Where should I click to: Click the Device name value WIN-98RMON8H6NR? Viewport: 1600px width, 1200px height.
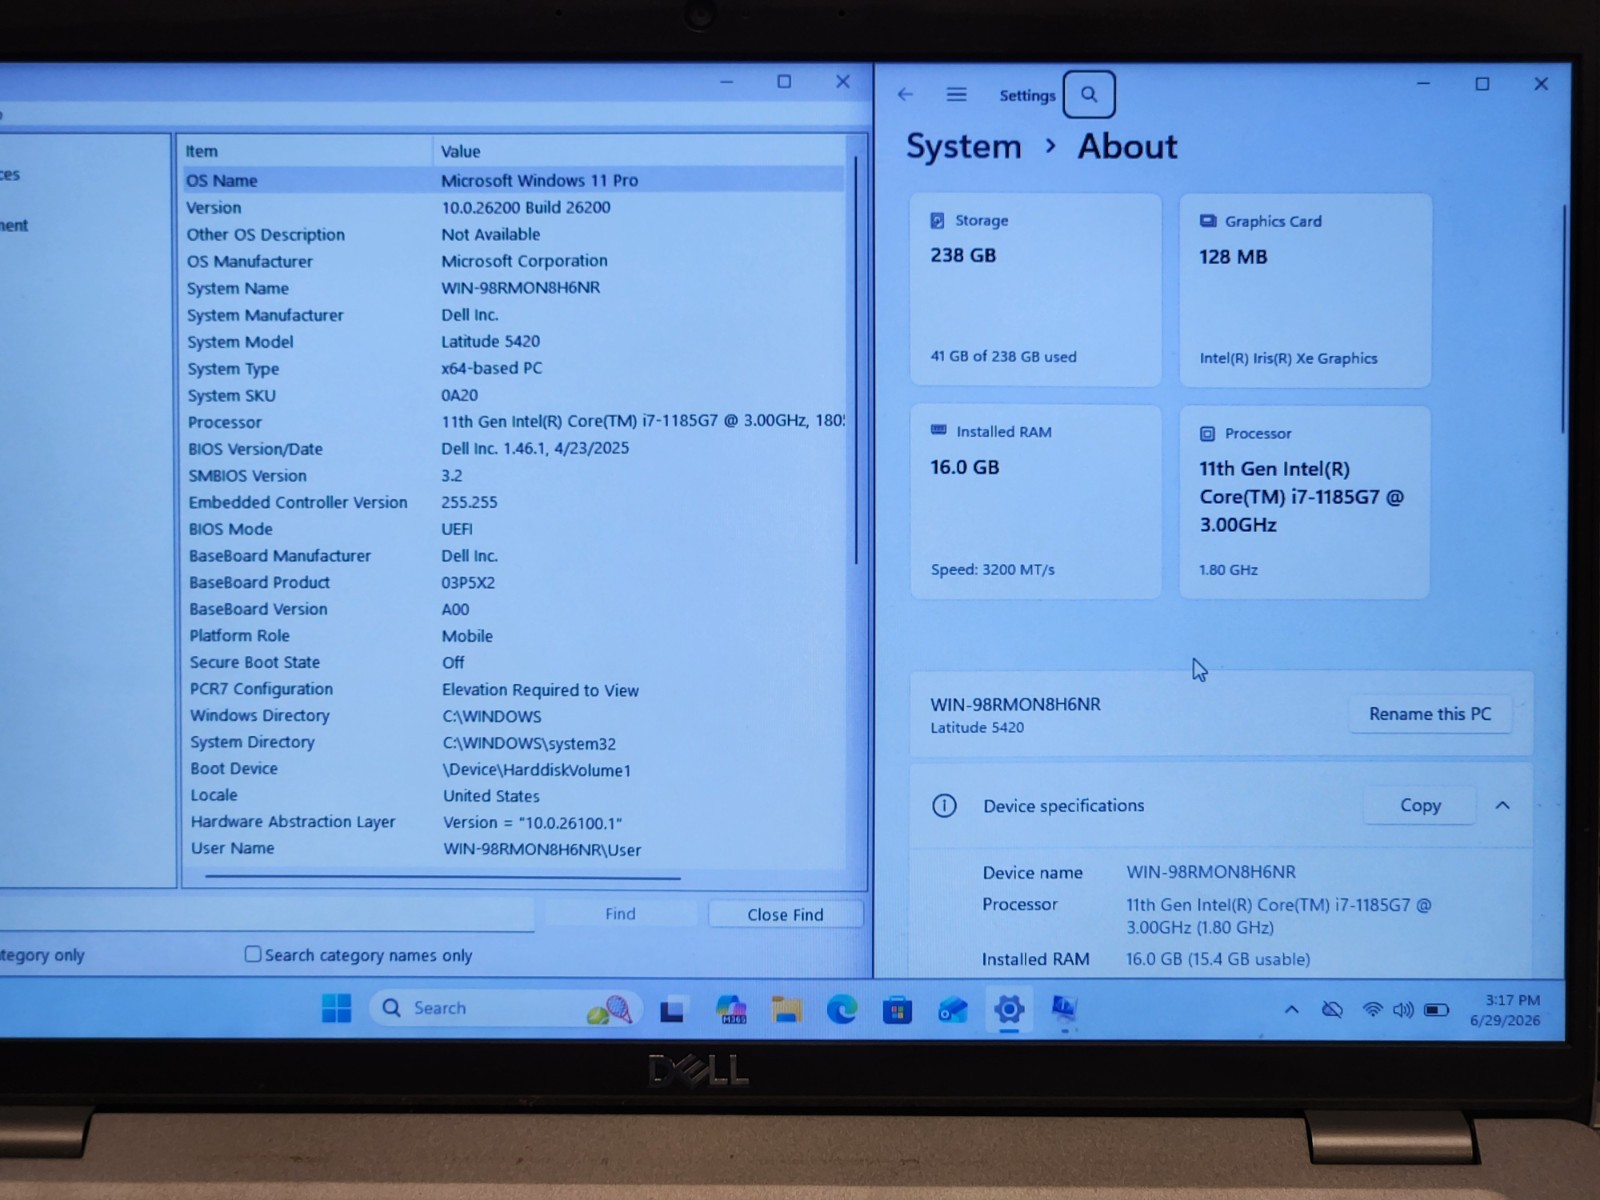click(x=1210, y=872)
